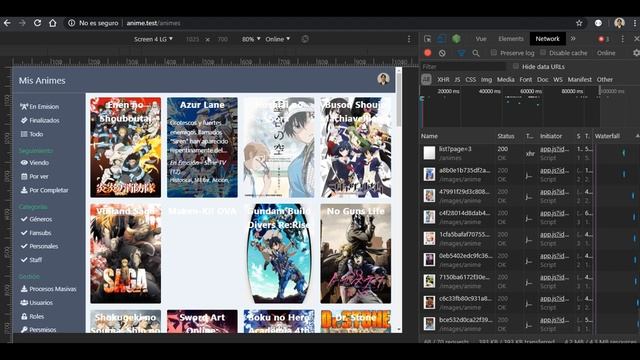Filter requests by CSS
The width and height of the screenshot is (640, 360).
pyautogui.click(x=471, y=80)
